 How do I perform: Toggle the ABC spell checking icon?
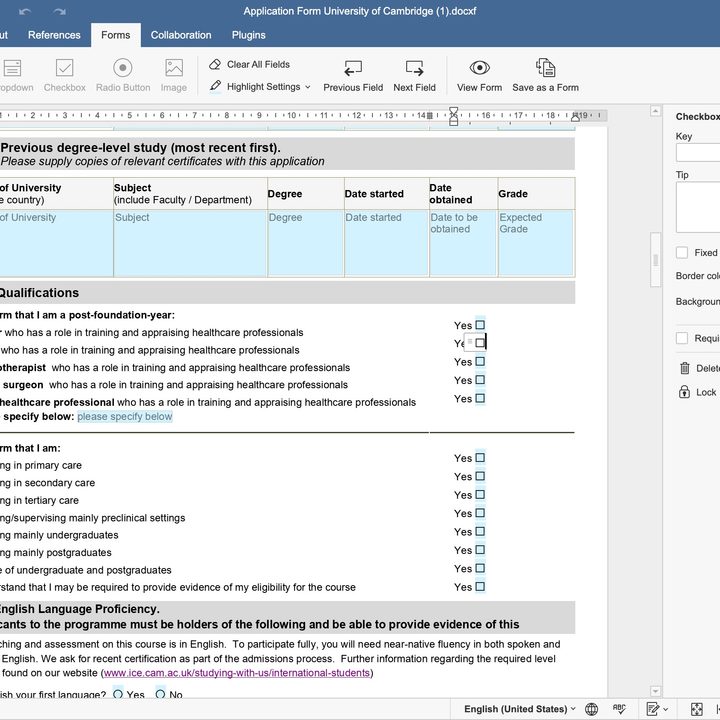(619, 709)
